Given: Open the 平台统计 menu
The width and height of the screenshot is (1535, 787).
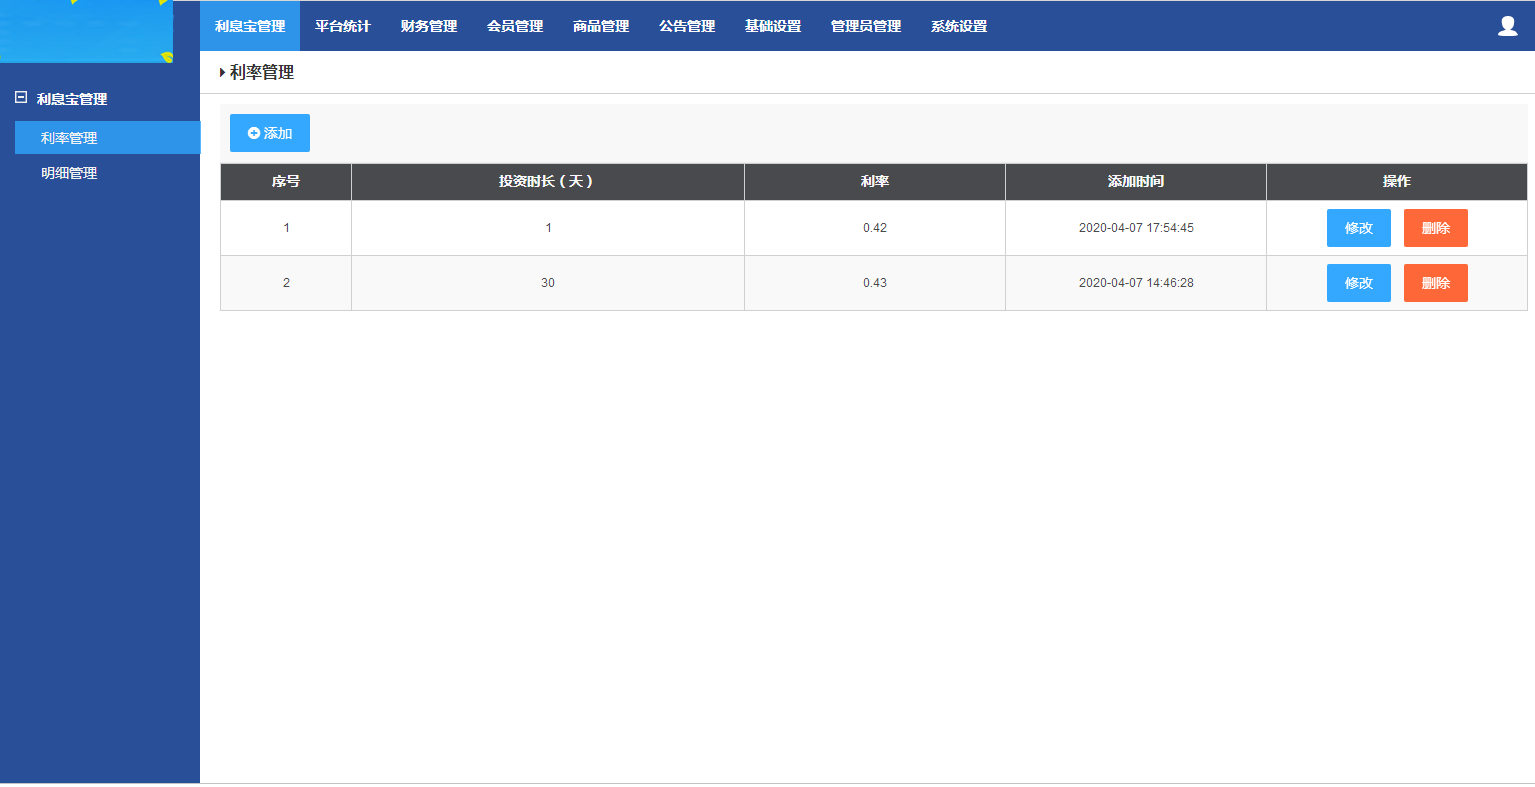Looking at the screenshot, I should click(x=342, y=26).
